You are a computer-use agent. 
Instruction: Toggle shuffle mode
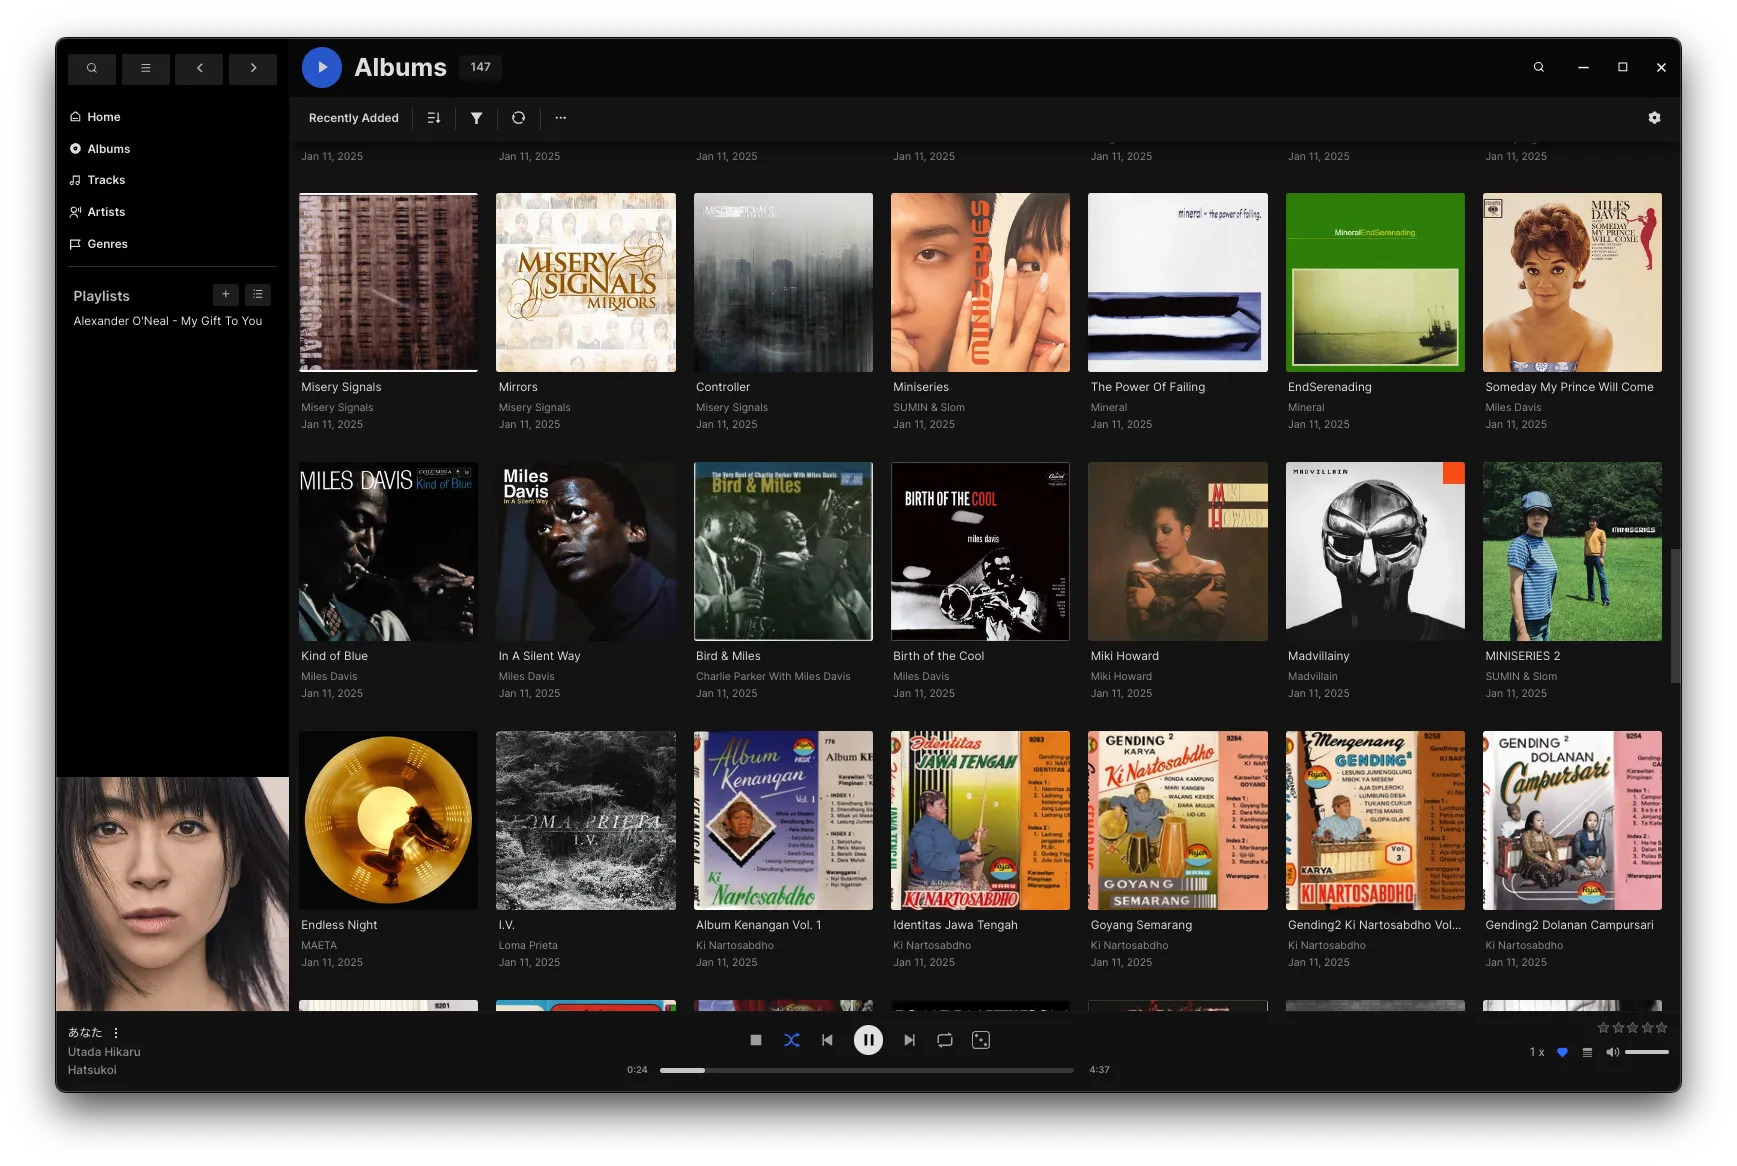click(792, 1040)
